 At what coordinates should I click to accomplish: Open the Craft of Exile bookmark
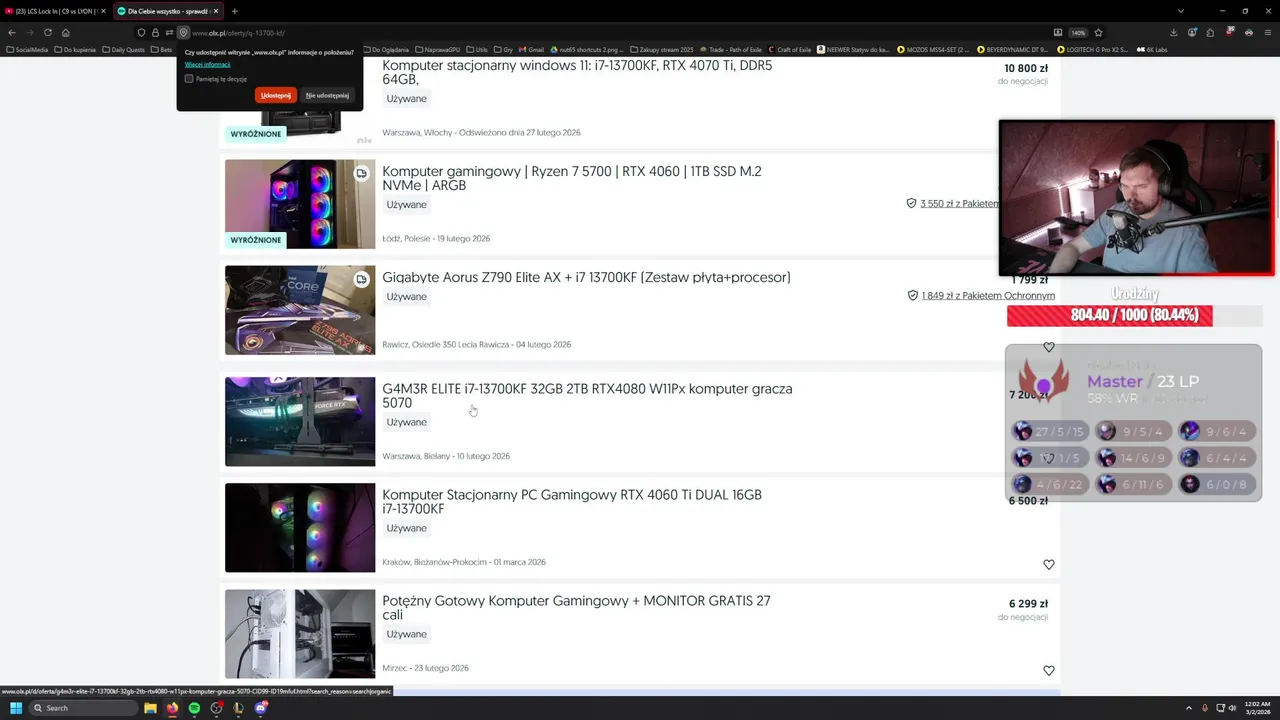pos(790,49)
